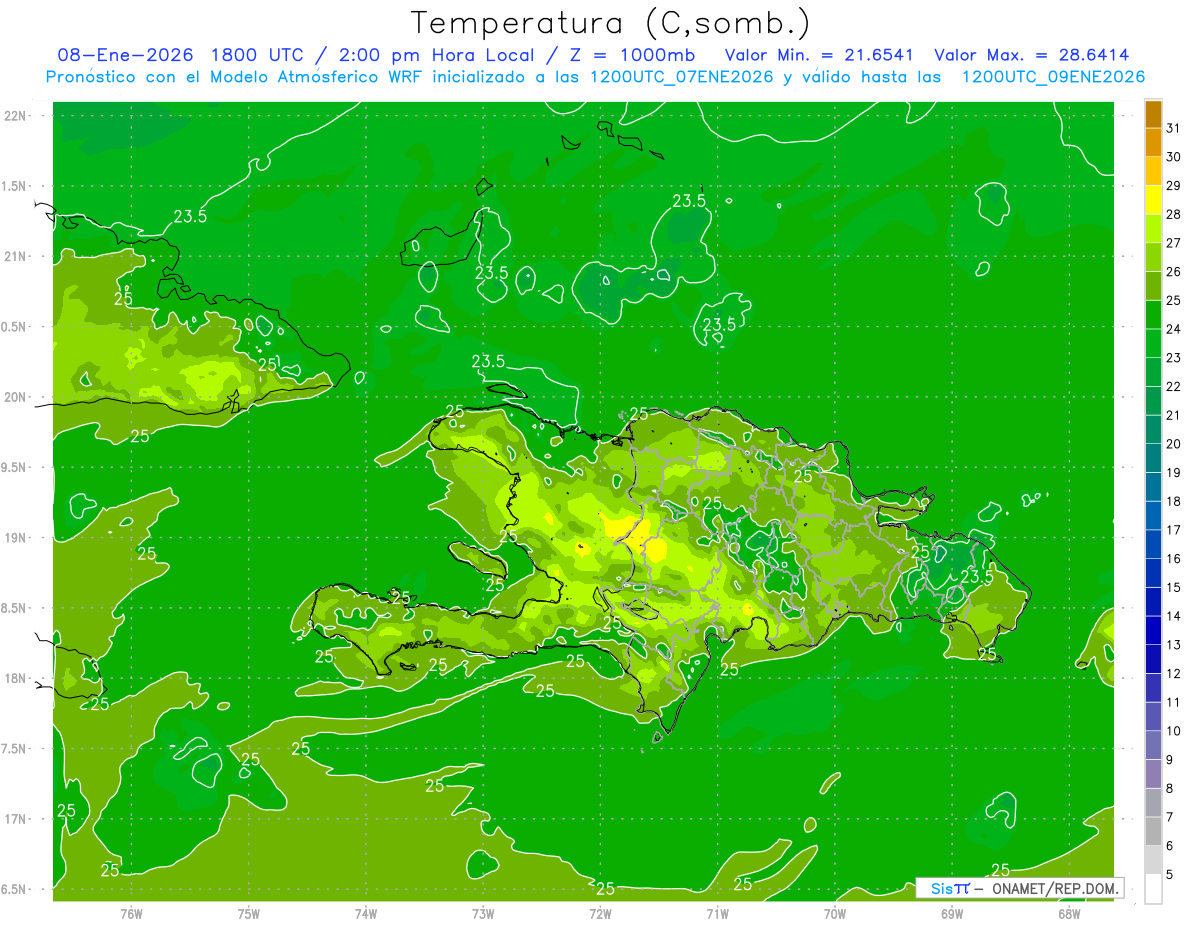The height and width of the screenshot is (927, 1200).
Task: Click the 19N latitude axis label
Action: 17,537
